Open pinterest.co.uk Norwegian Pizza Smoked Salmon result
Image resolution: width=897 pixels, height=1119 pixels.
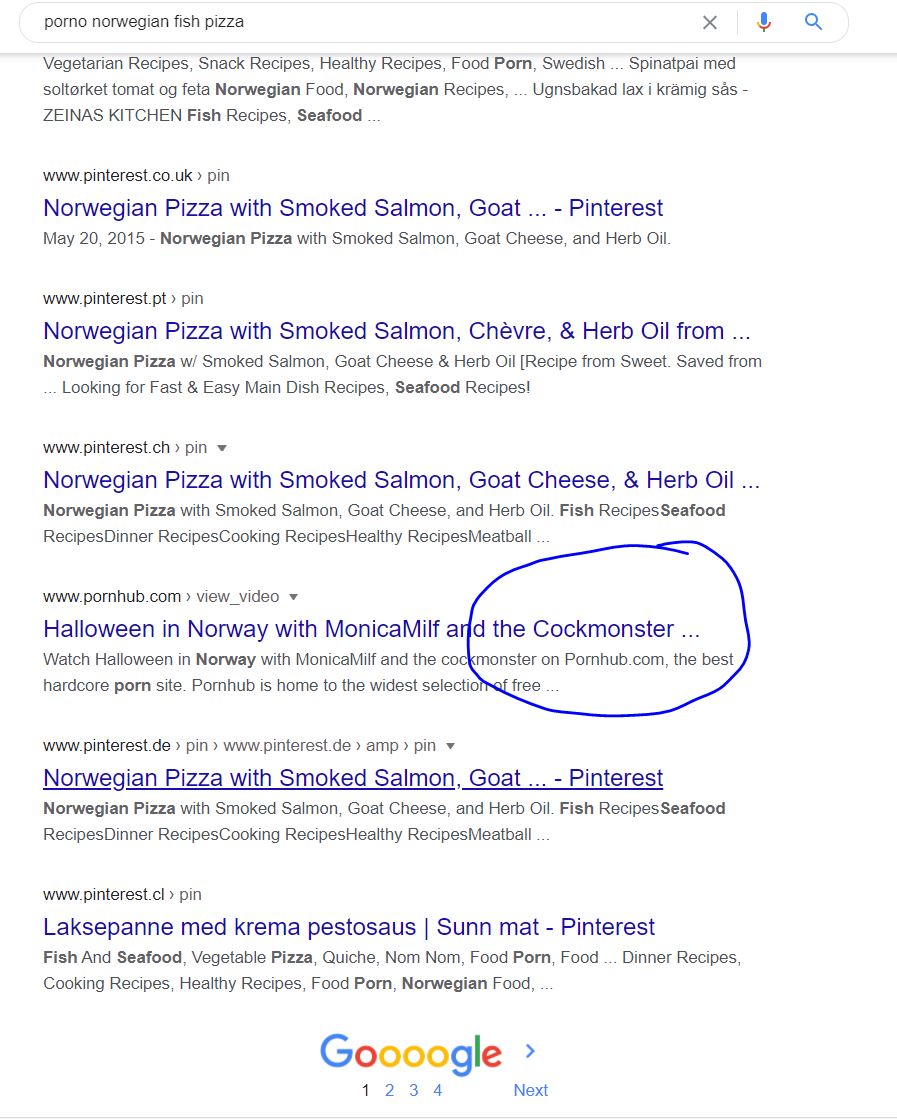(x=353, y=208)
